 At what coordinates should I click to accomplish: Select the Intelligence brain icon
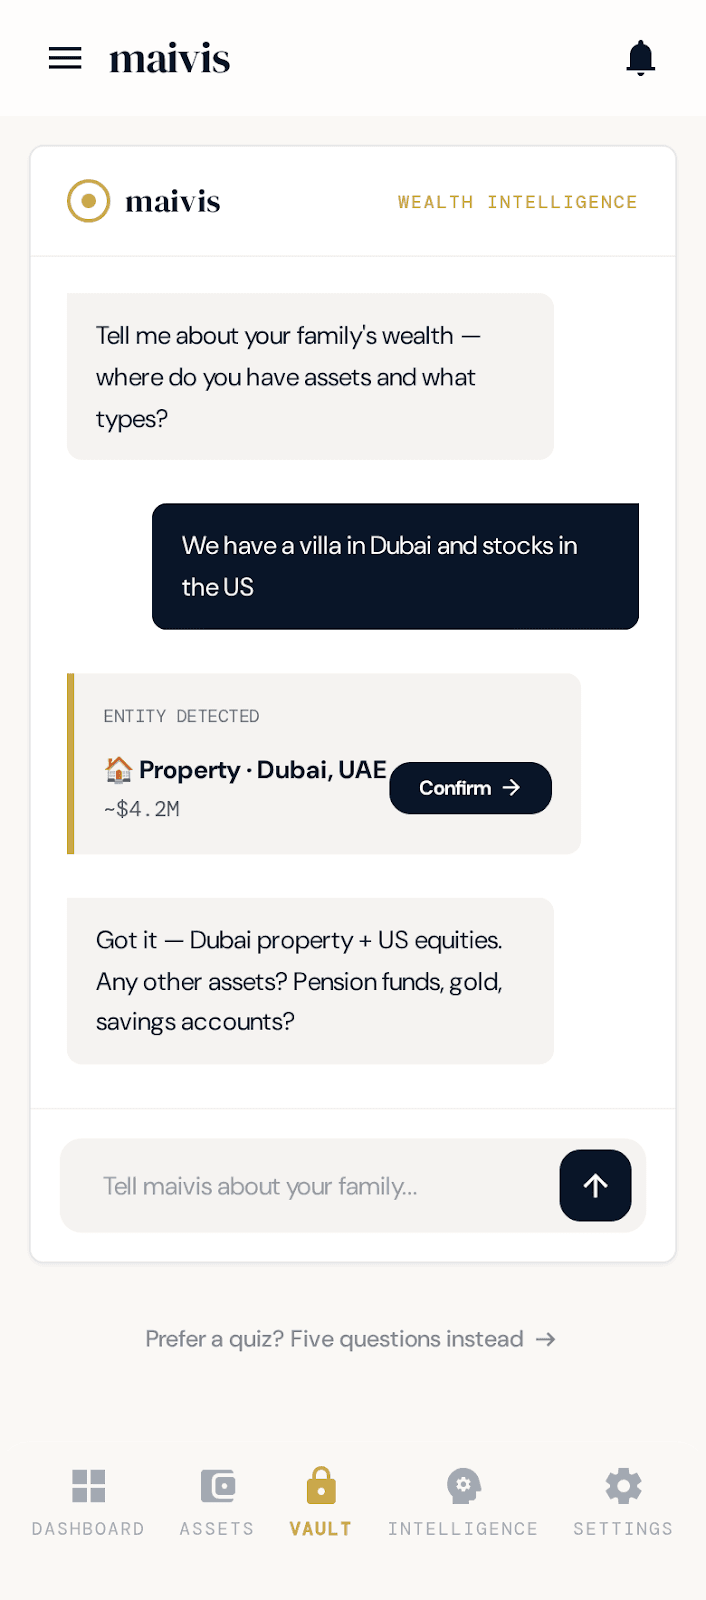tap(463, 1486)
